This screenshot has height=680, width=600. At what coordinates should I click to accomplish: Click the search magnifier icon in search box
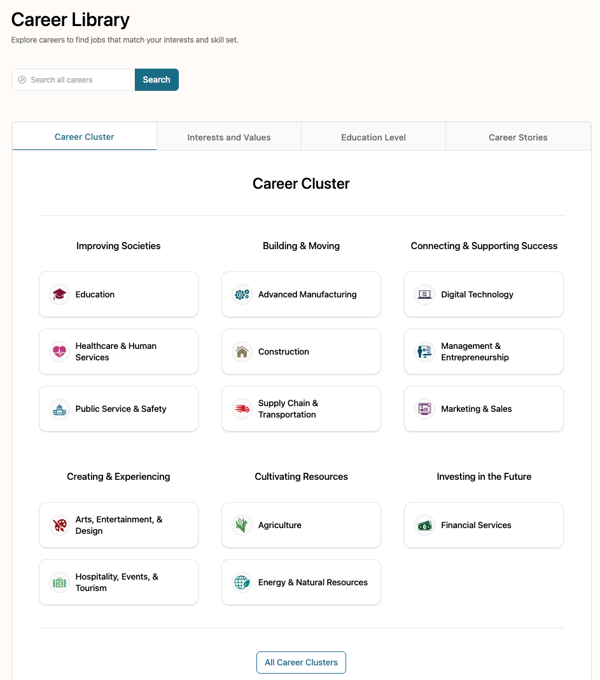pos(22,80)
